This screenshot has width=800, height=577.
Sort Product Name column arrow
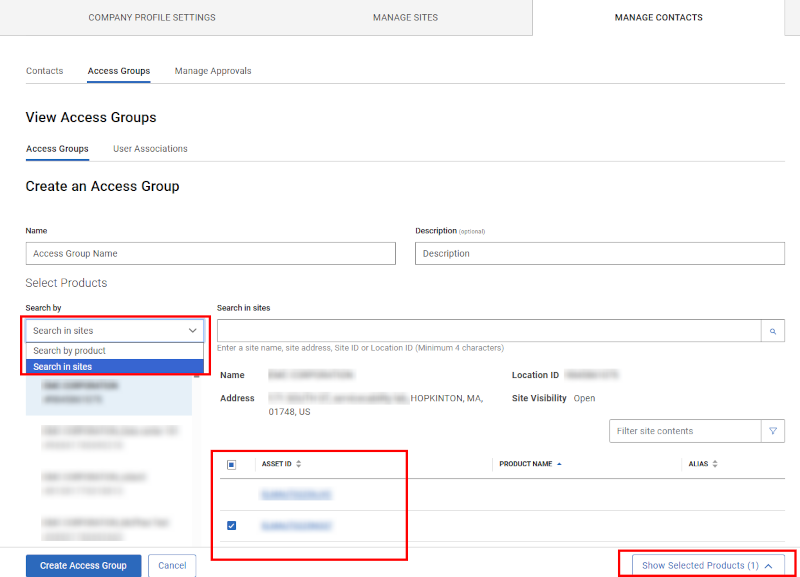pyautogui.click(x=558, y=464)
